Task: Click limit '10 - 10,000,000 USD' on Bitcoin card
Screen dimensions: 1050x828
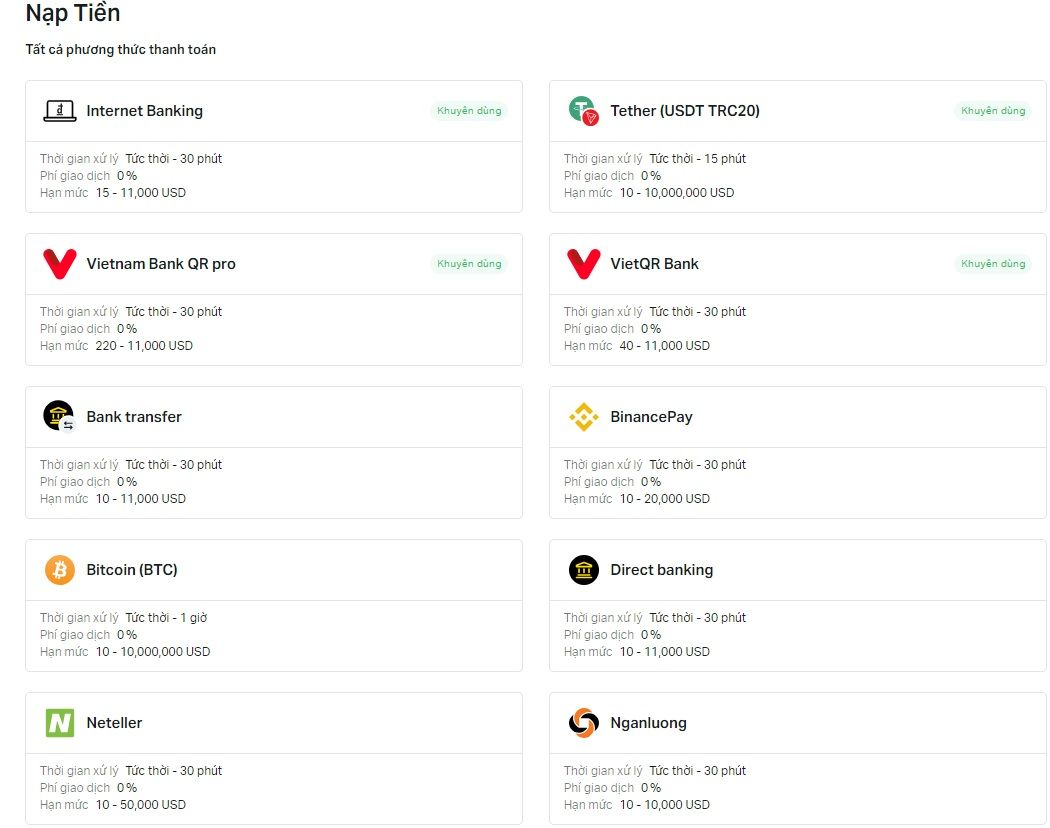Action: [153, 652]
